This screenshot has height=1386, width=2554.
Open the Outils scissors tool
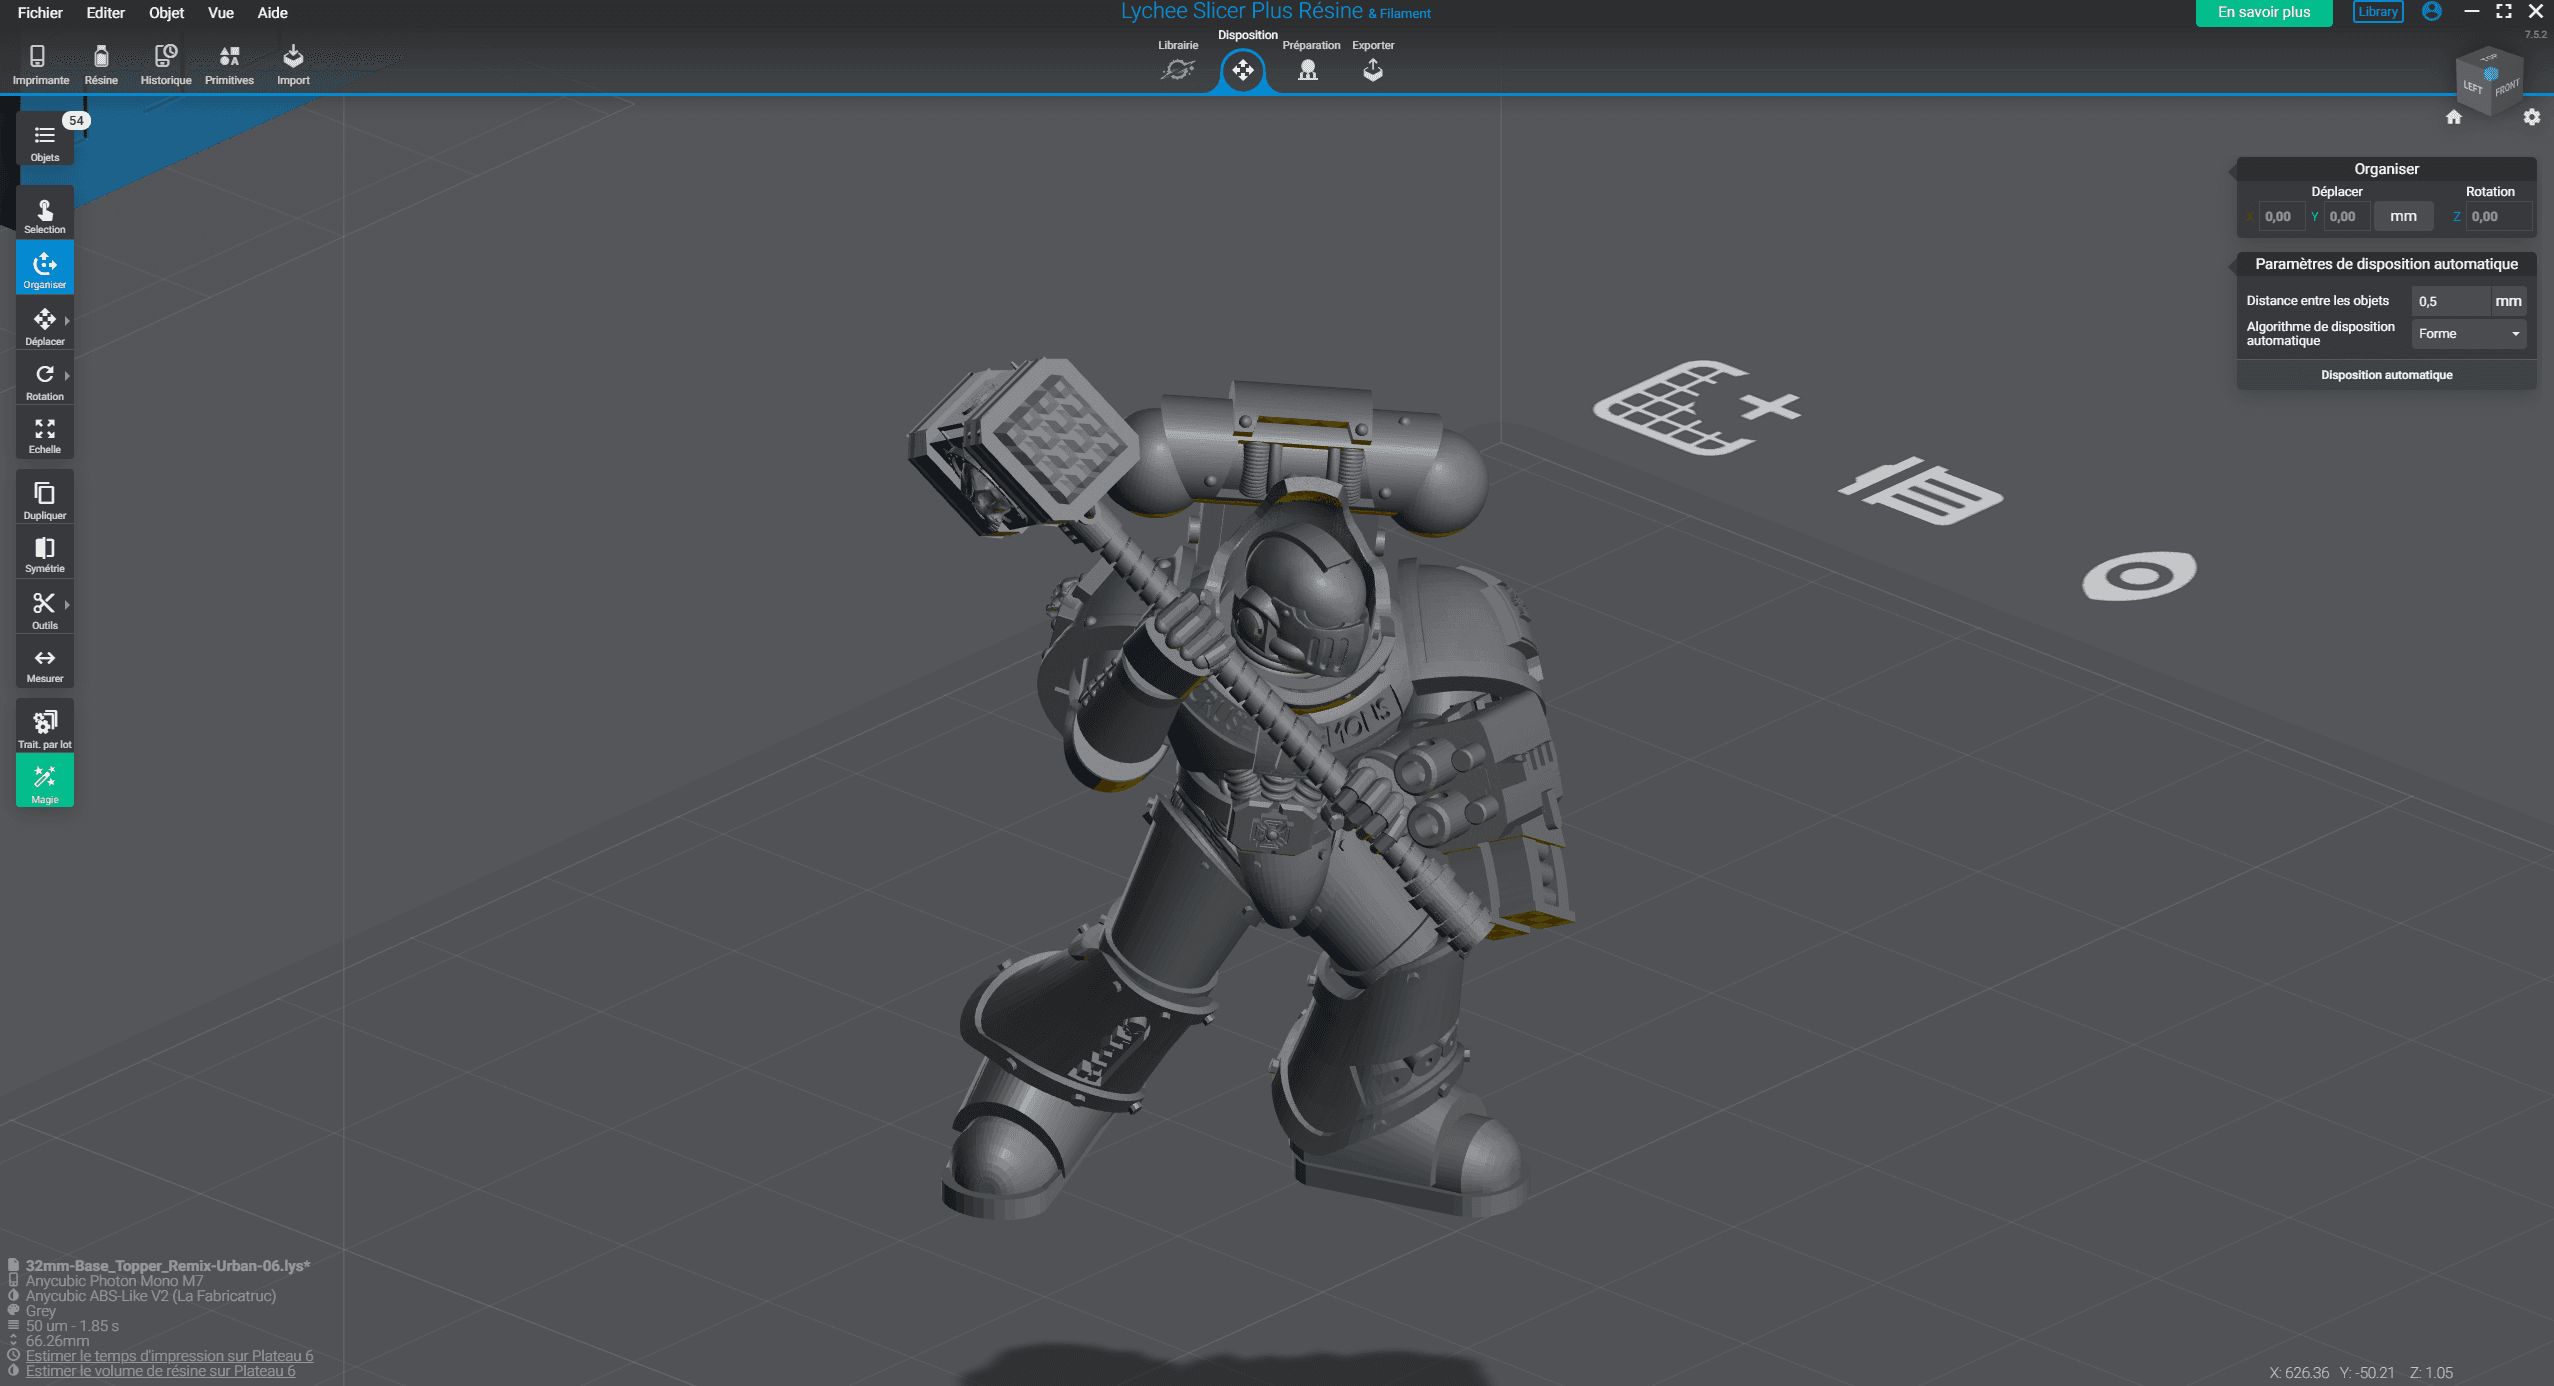[x=44, y=608]
